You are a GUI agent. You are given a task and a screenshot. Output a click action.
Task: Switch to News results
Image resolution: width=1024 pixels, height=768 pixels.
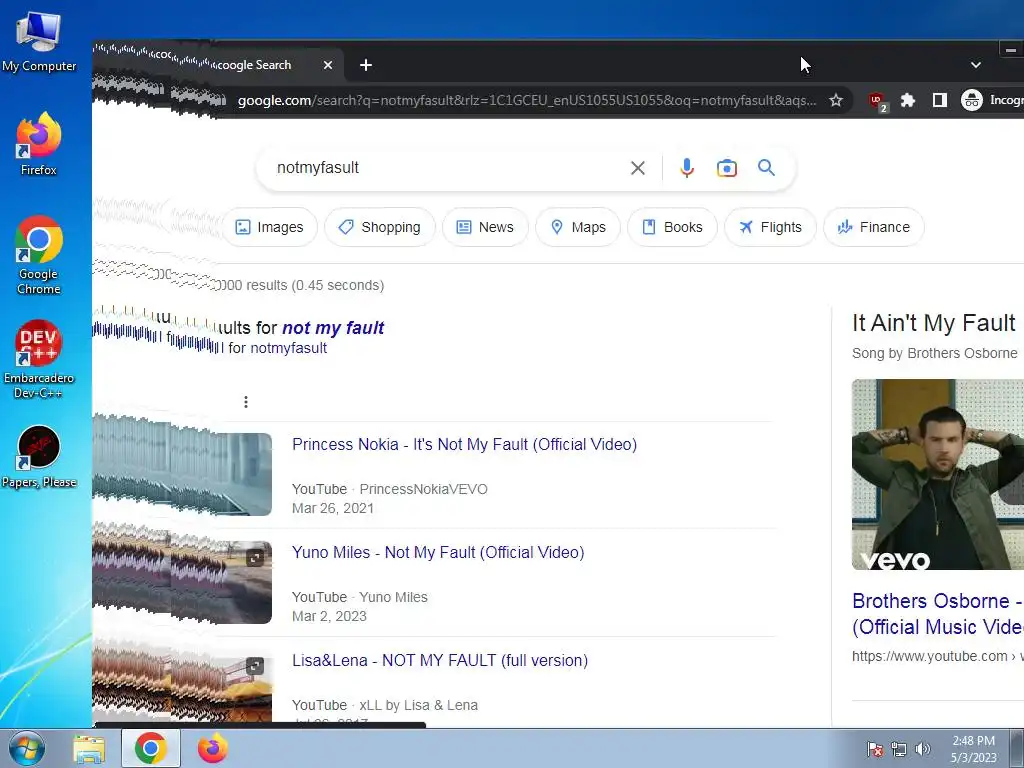485,227
